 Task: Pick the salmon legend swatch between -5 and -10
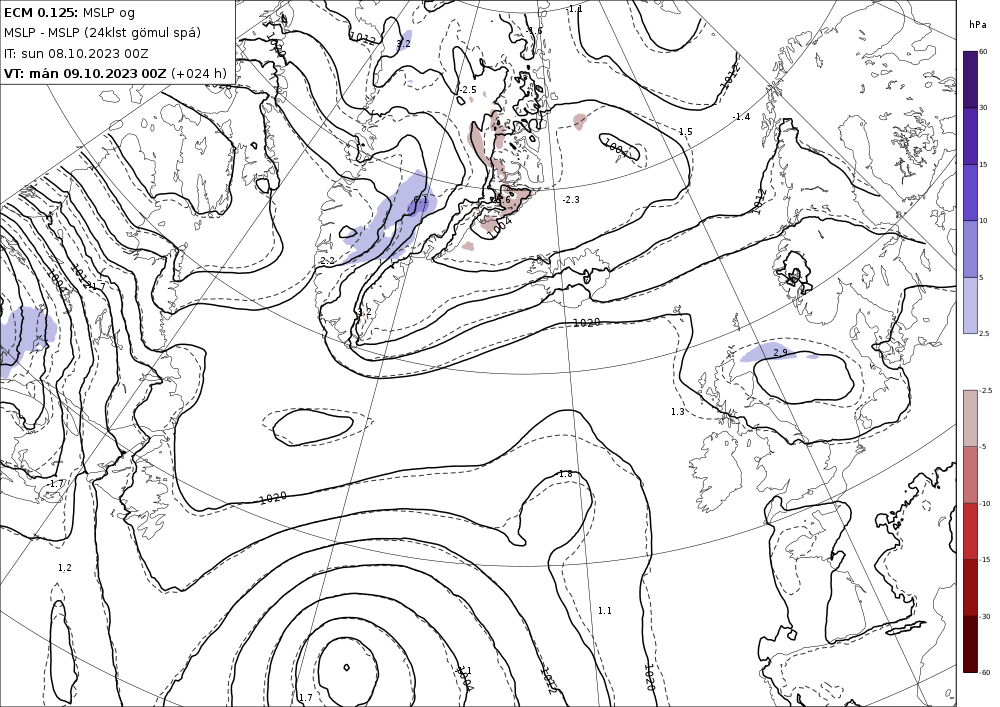click(x=970, y=474)
